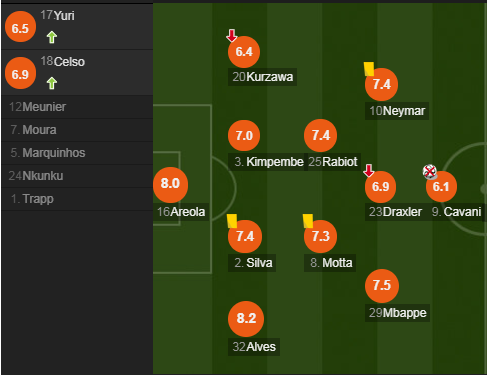Viewport: 487px width, 375px height.
Task: Click Neymar's yellow card icon
Action: [x=369, y=69]
